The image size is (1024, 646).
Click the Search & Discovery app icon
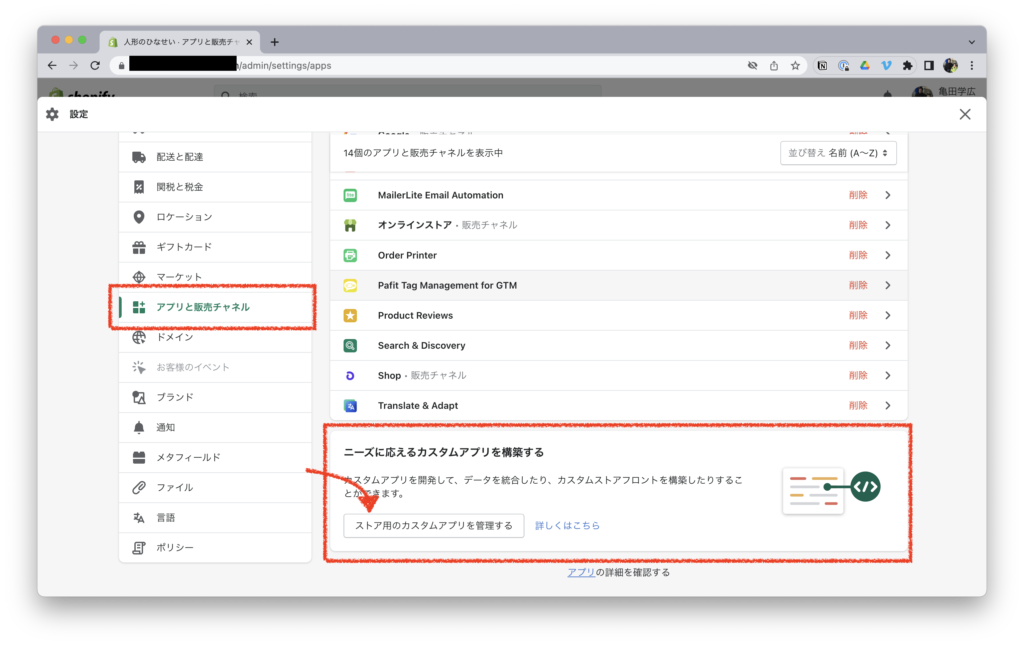[351, 346]
